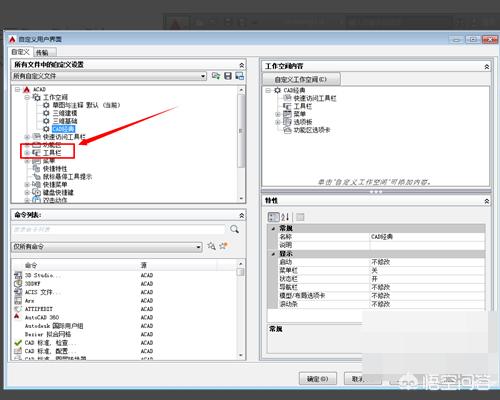Click the ATTIPEDIT command icon

(x=18, y=309)
